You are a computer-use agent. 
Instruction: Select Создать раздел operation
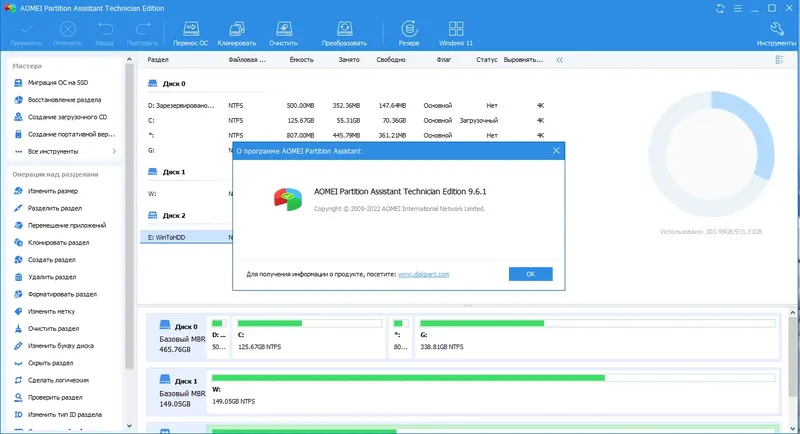(x=52, y=260)
